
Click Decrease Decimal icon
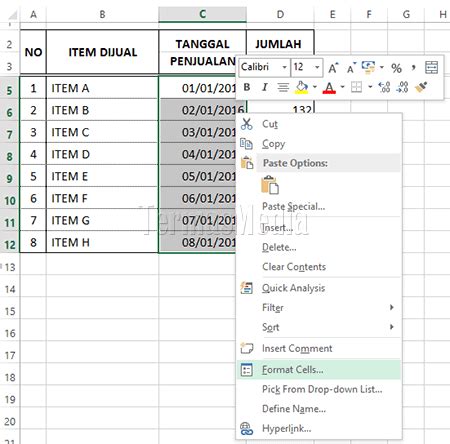[x=402, y=87]
